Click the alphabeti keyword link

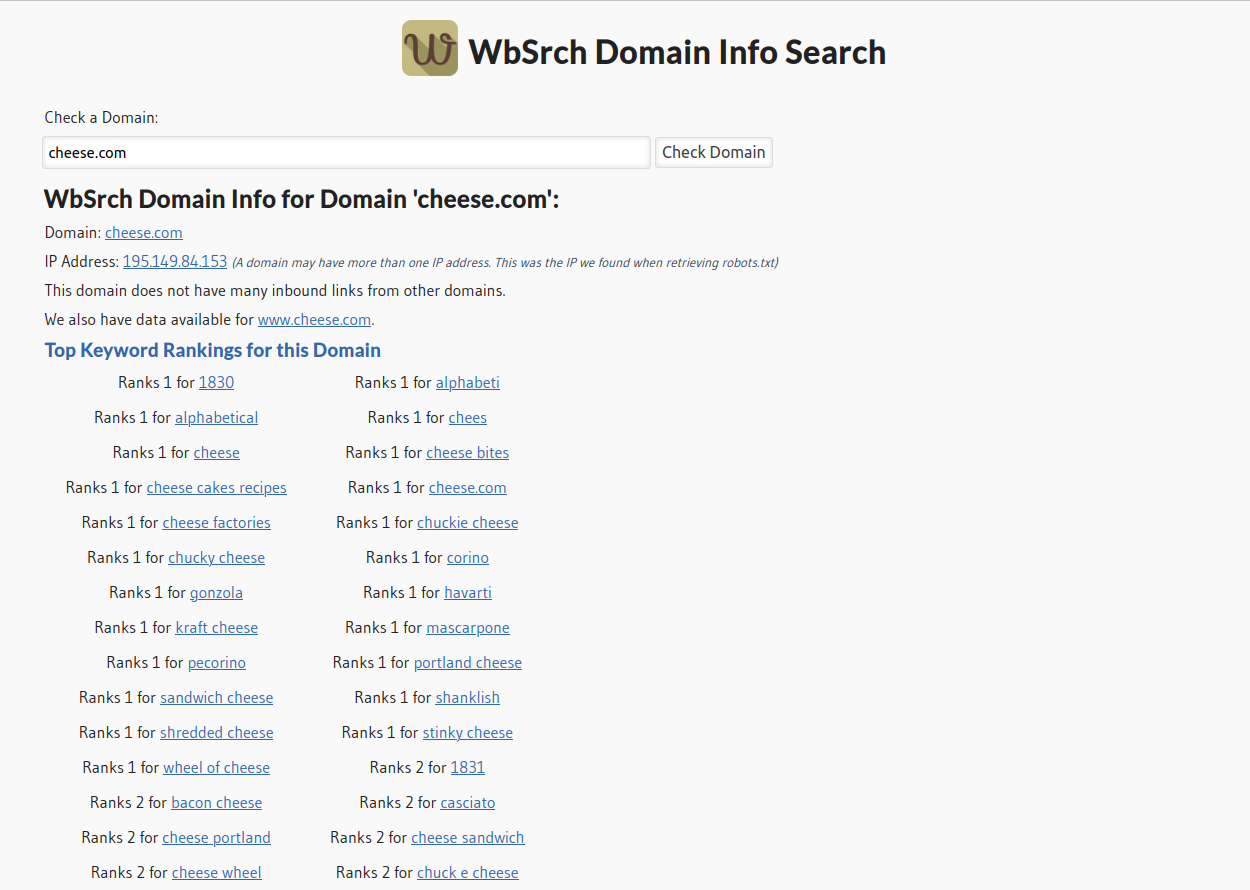[467, 382]
